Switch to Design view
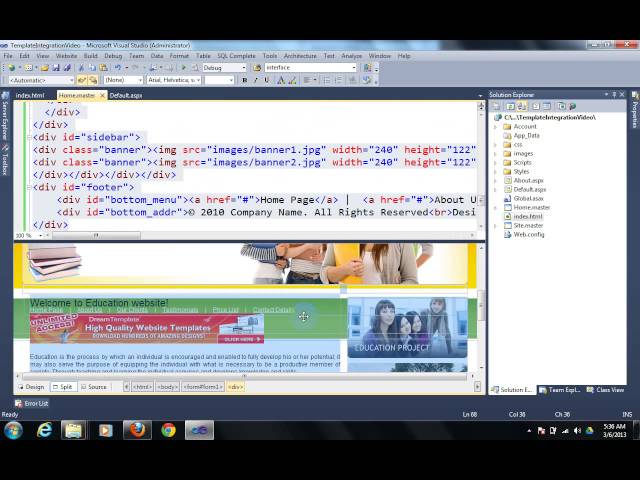Viewport: 640px width, 480px height. [31, 387]
